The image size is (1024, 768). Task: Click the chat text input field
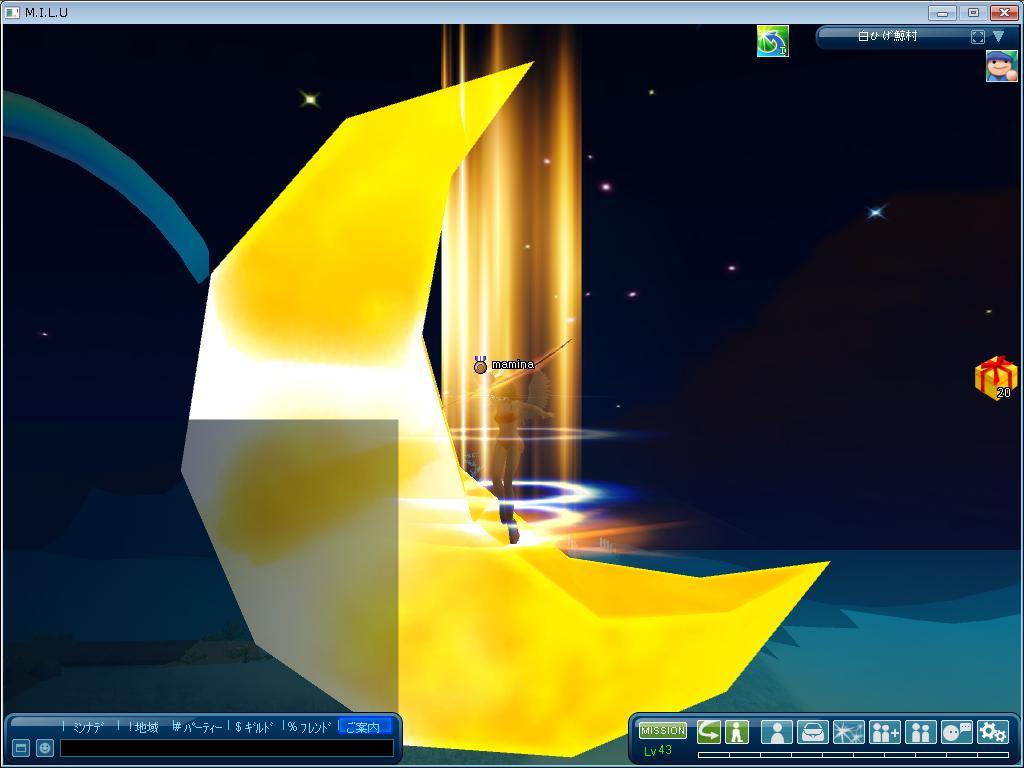click(226, 748)
